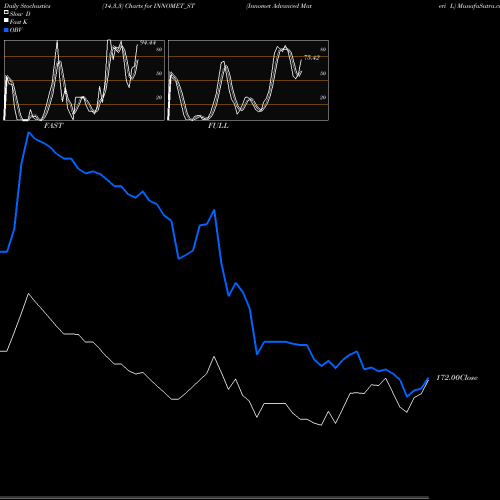Click the 73.42 value in FULL chart
The image size is (500, 500).
coord(312,58)
